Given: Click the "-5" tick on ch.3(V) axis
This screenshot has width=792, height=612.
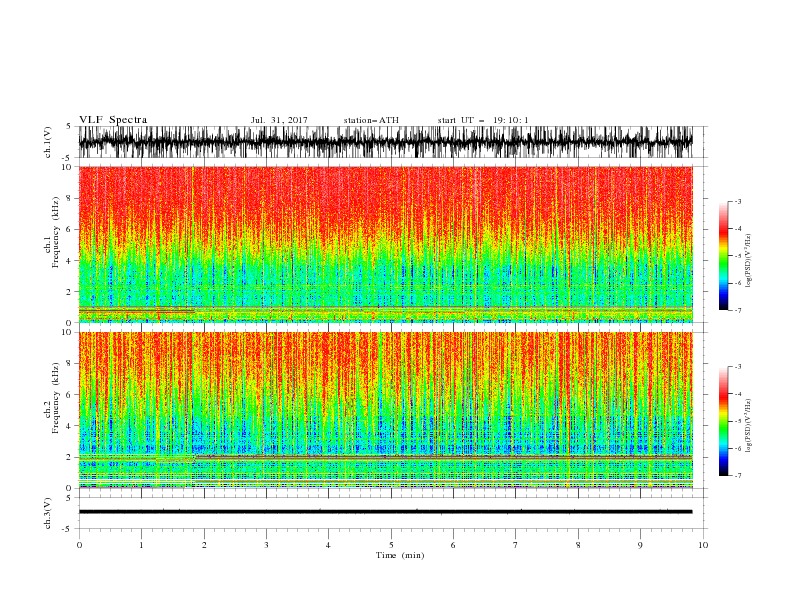Looking at the screenshot, I should click(67, 529).
